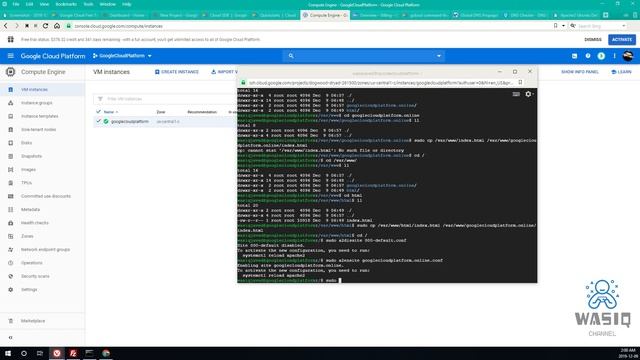This screenshot has width=640, height=360.
Task: Click the SSH terminal settings gear
Action: point(529,94)
